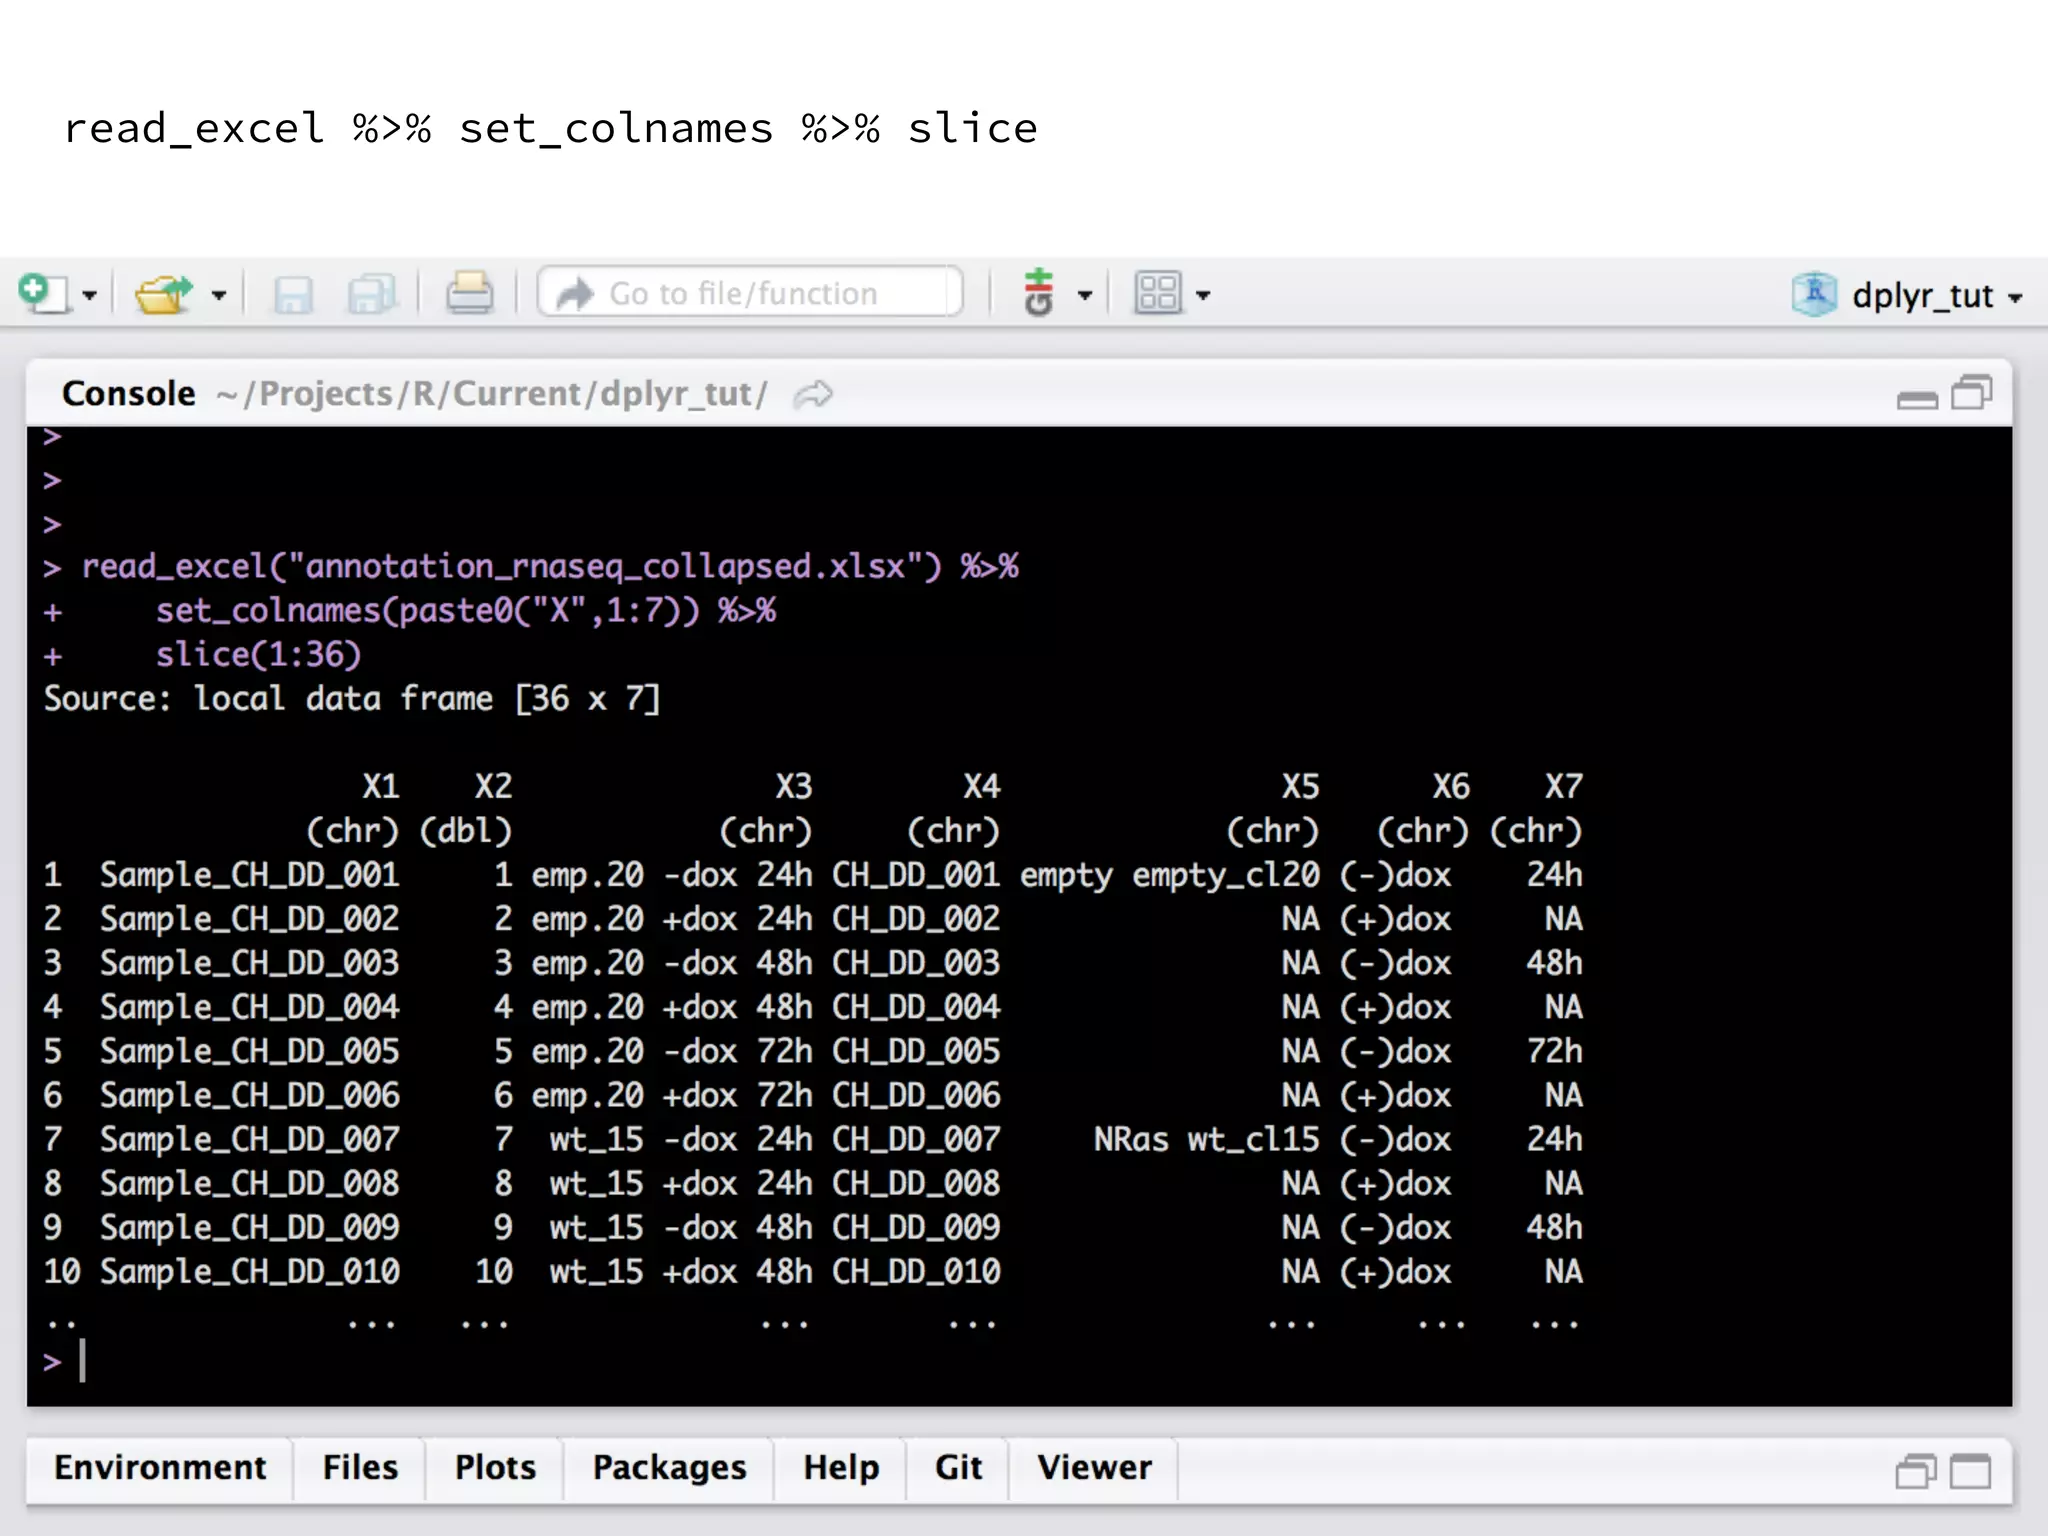Viewport: 2048px width, 1536px height.
Task: Click the X1 column header
Action: (x=380, y=787)
